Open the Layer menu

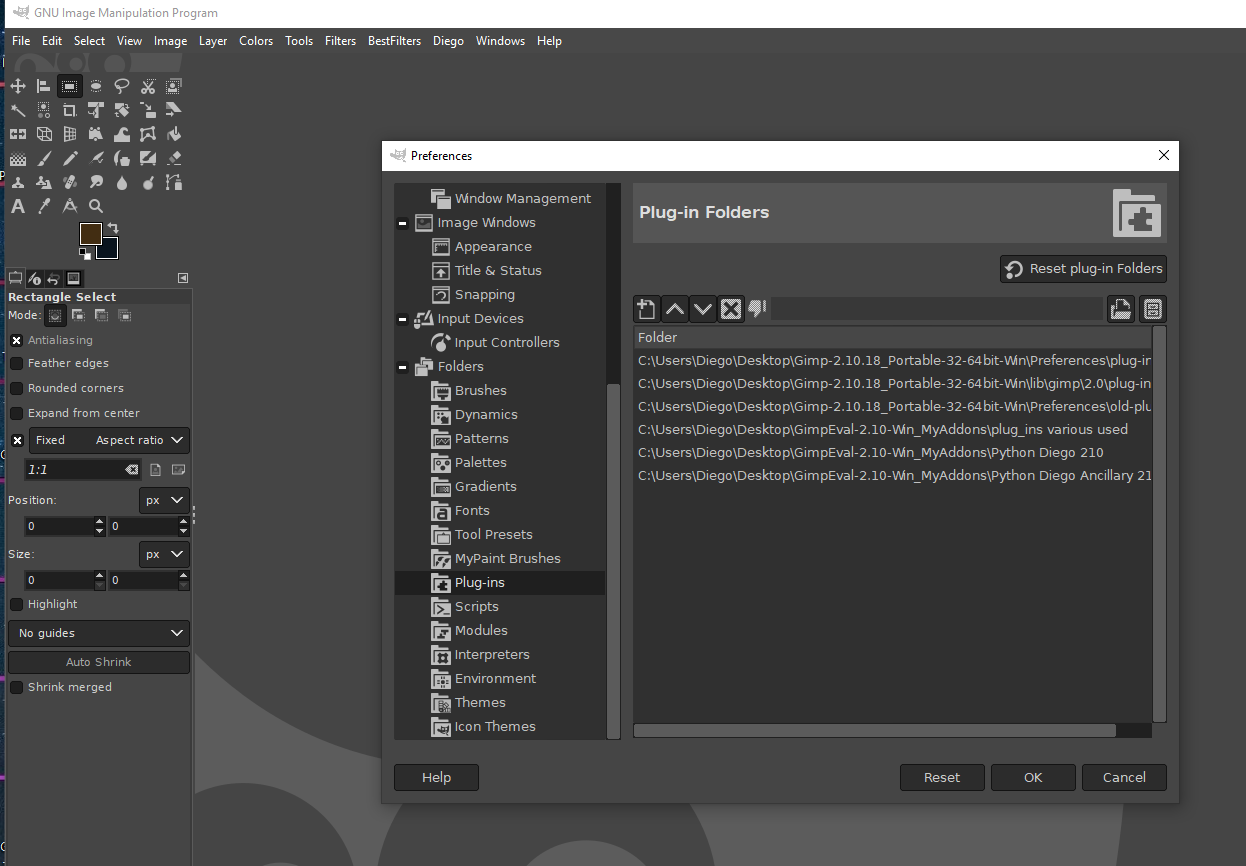tap(213, 41)
